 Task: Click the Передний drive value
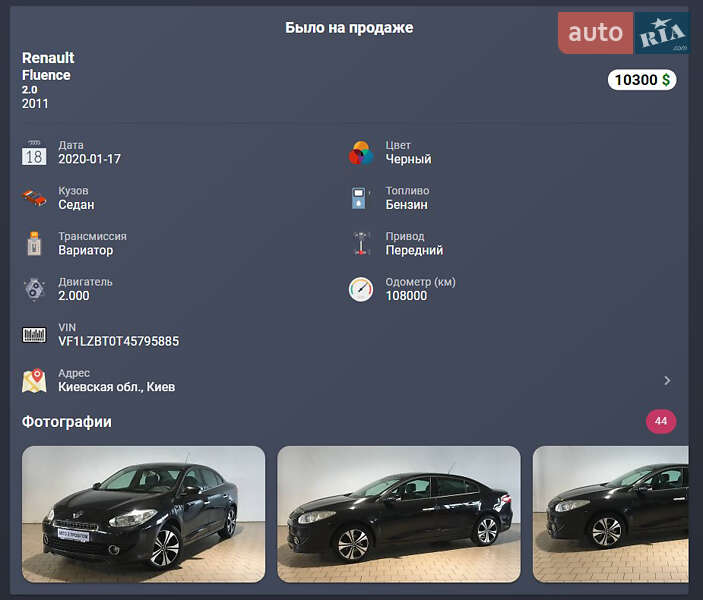pos(414,250)
